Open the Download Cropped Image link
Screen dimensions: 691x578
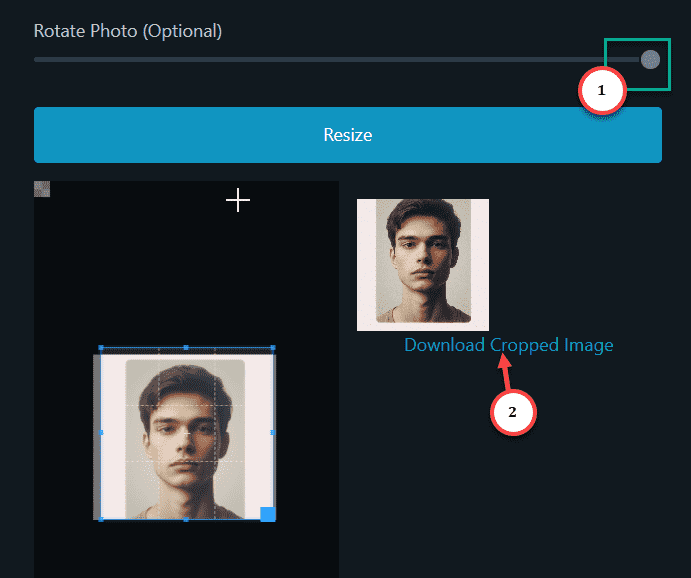[509, 345]
